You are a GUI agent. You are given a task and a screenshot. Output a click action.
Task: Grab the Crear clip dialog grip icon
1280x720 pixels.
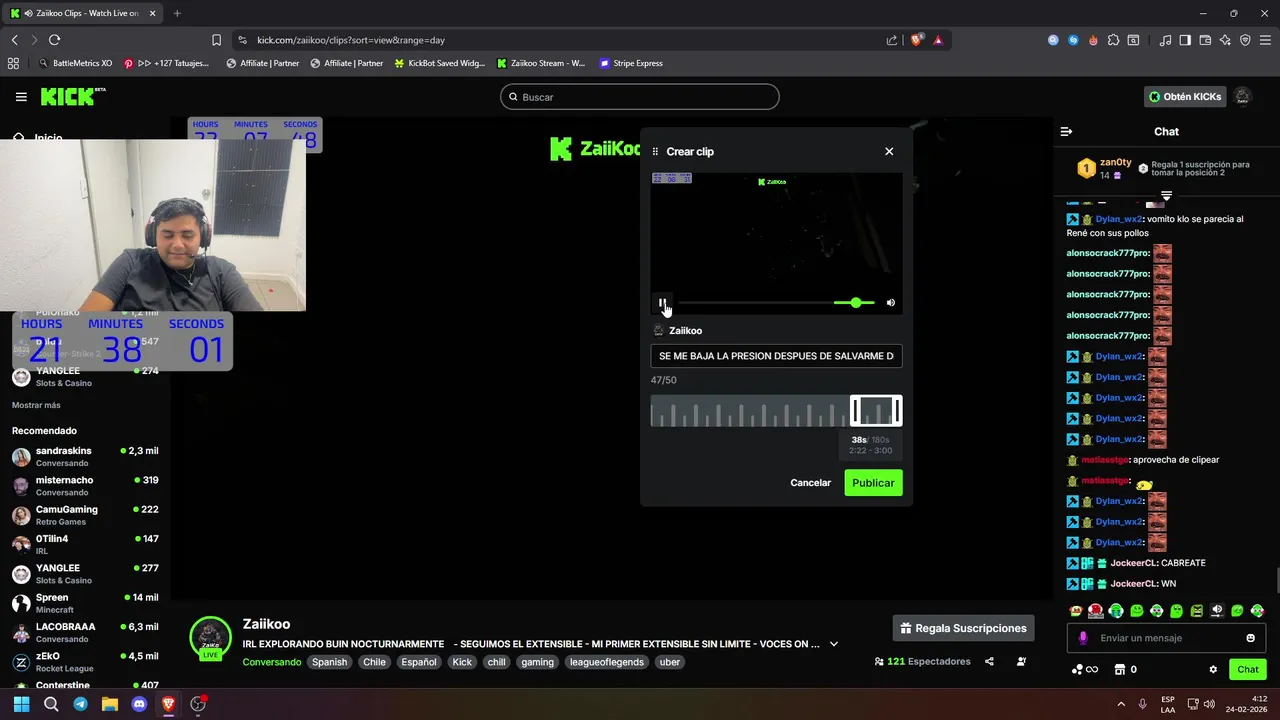click(x=655, y=152)
